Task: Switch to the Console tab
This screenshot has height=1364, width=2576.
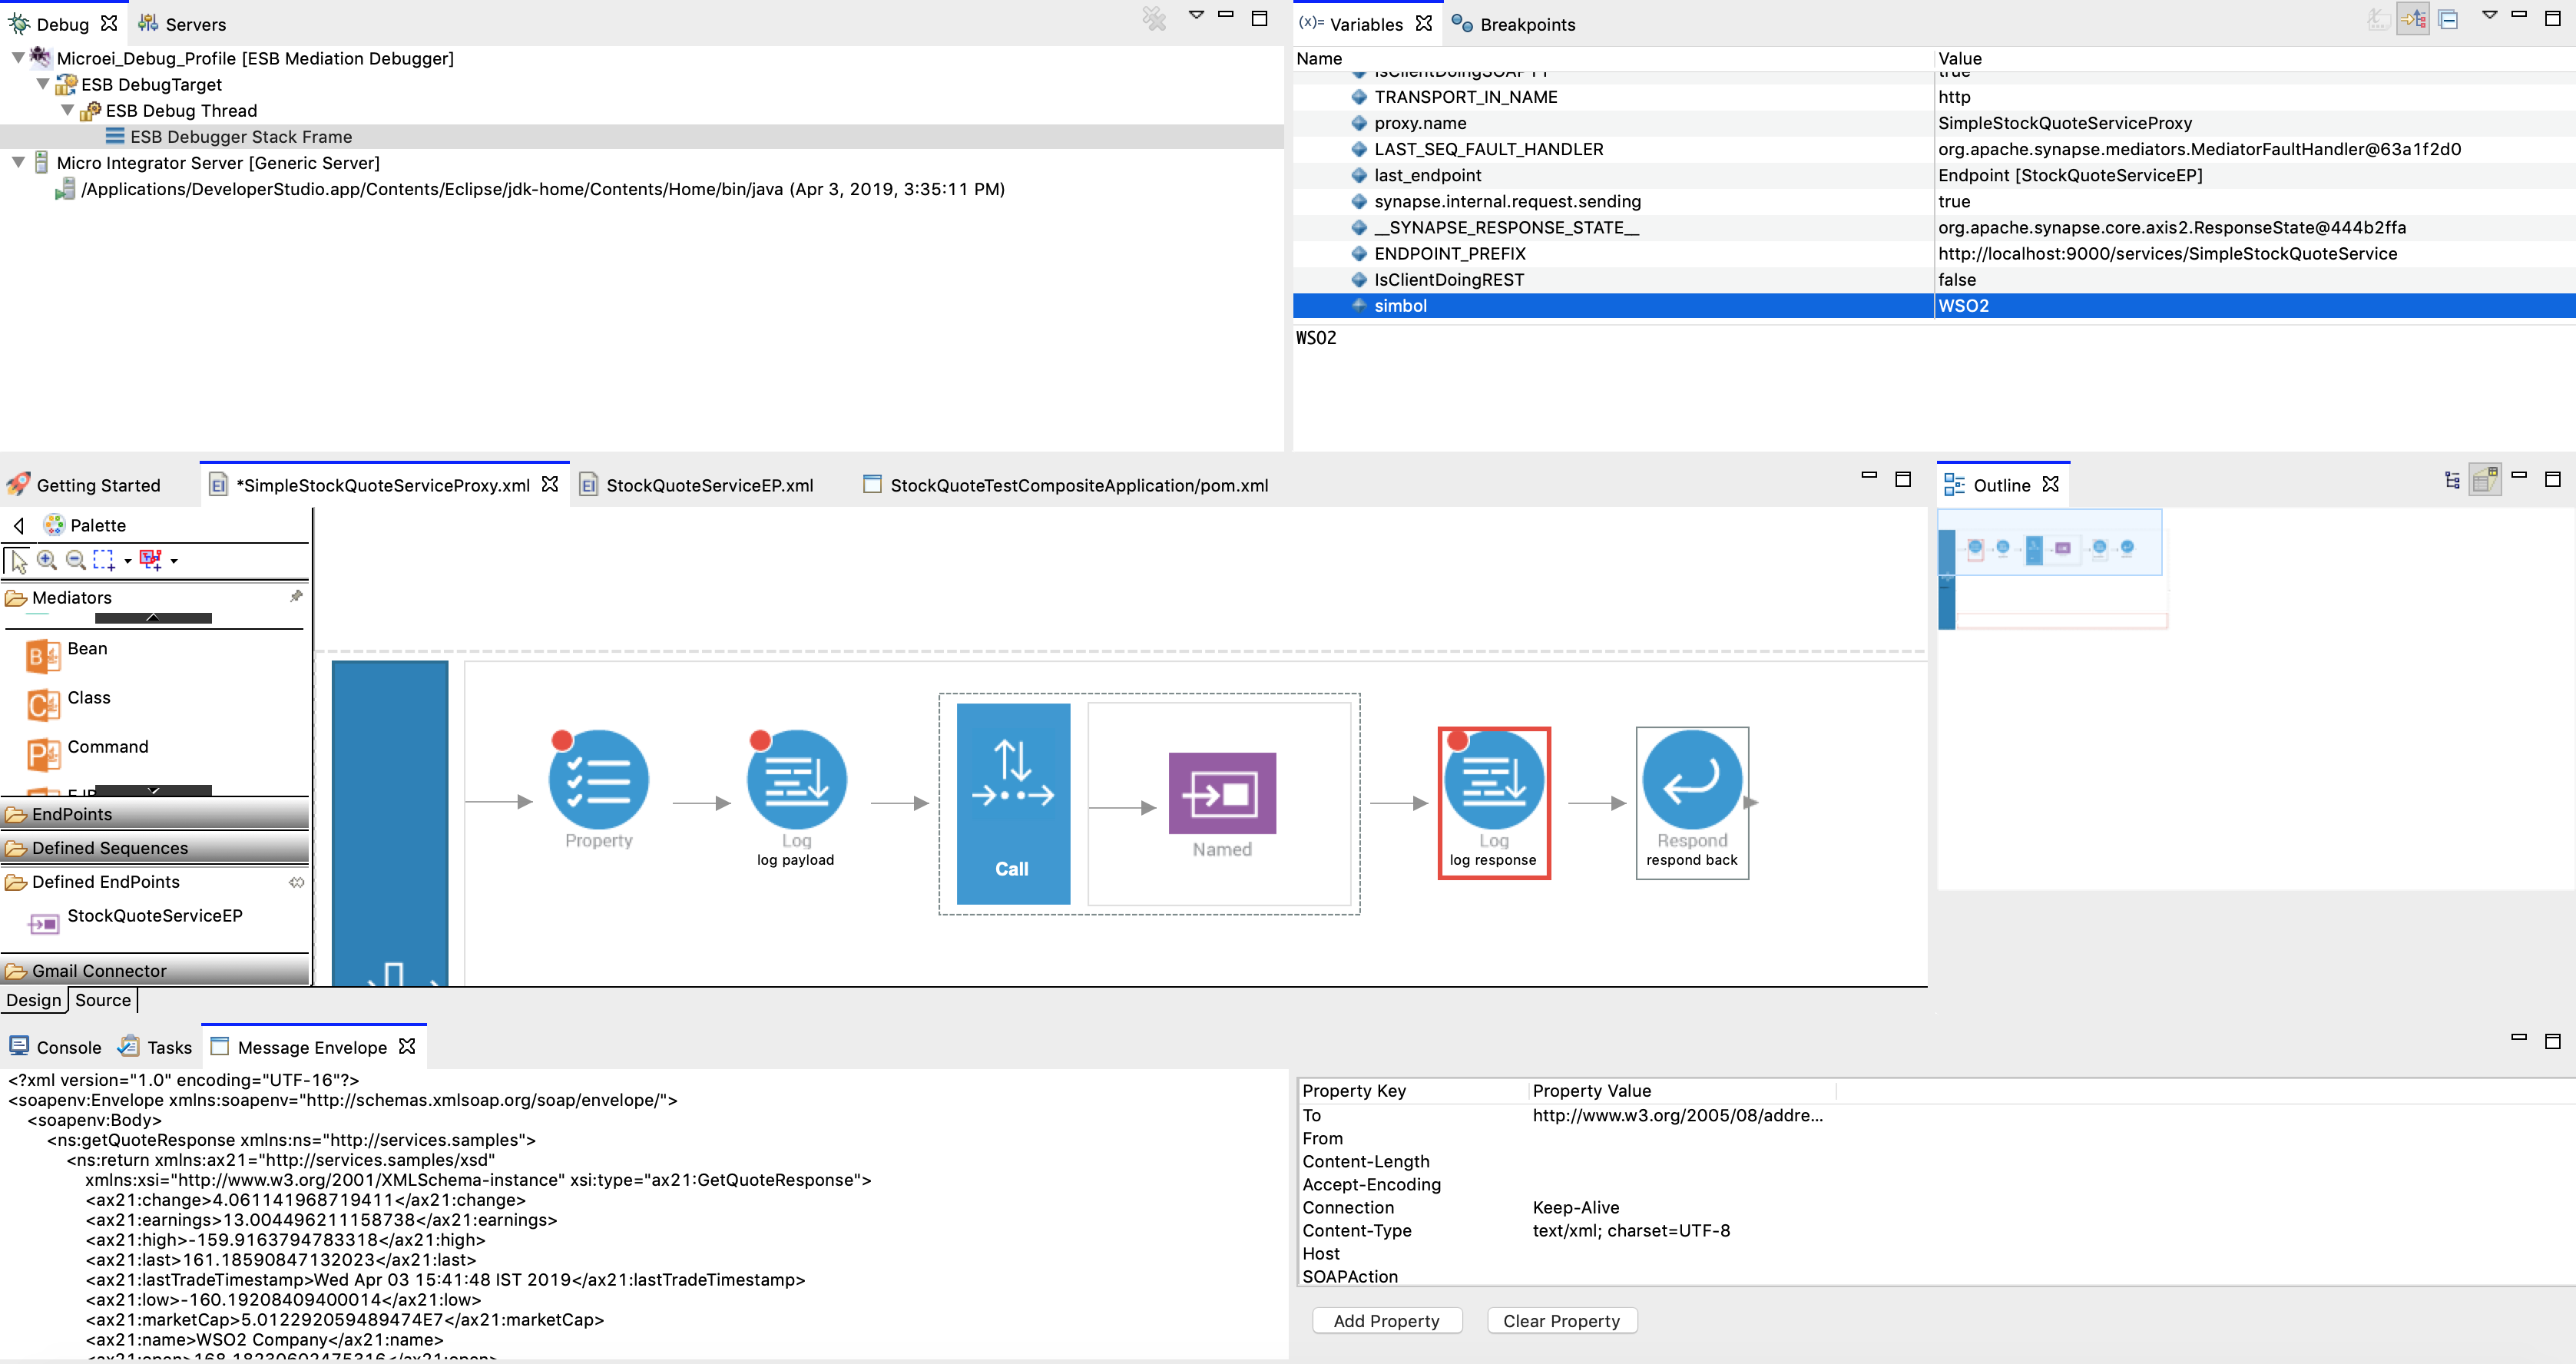Action: (x=56, y=1047)
